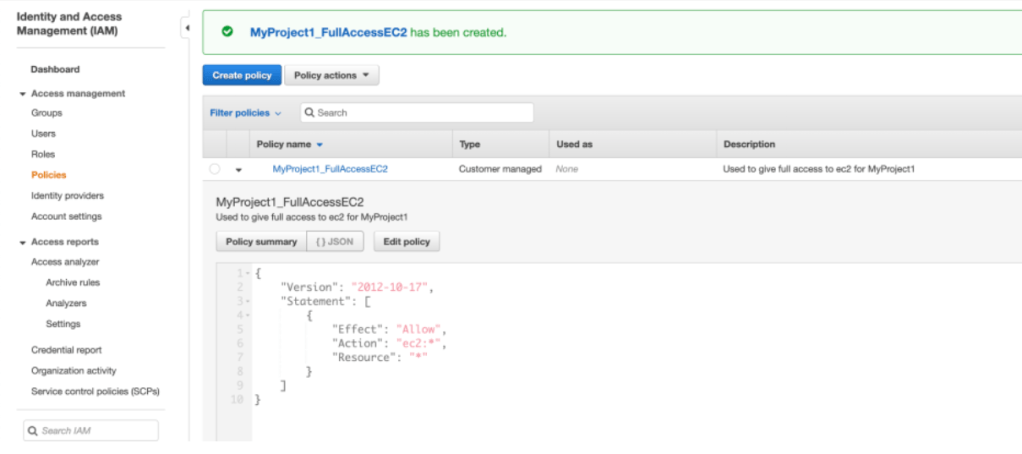Click the Policy name sort arrow
The height and width of the screenshot is (454, 1022).
[319, 145]
